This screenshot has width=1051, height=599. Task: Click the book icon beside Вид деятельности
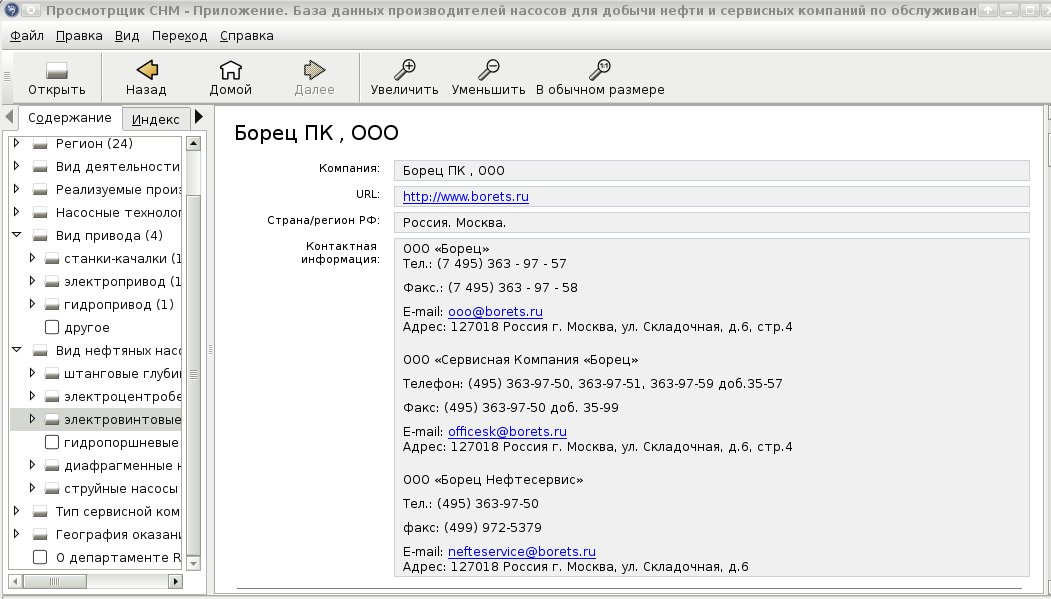(40, 167)
